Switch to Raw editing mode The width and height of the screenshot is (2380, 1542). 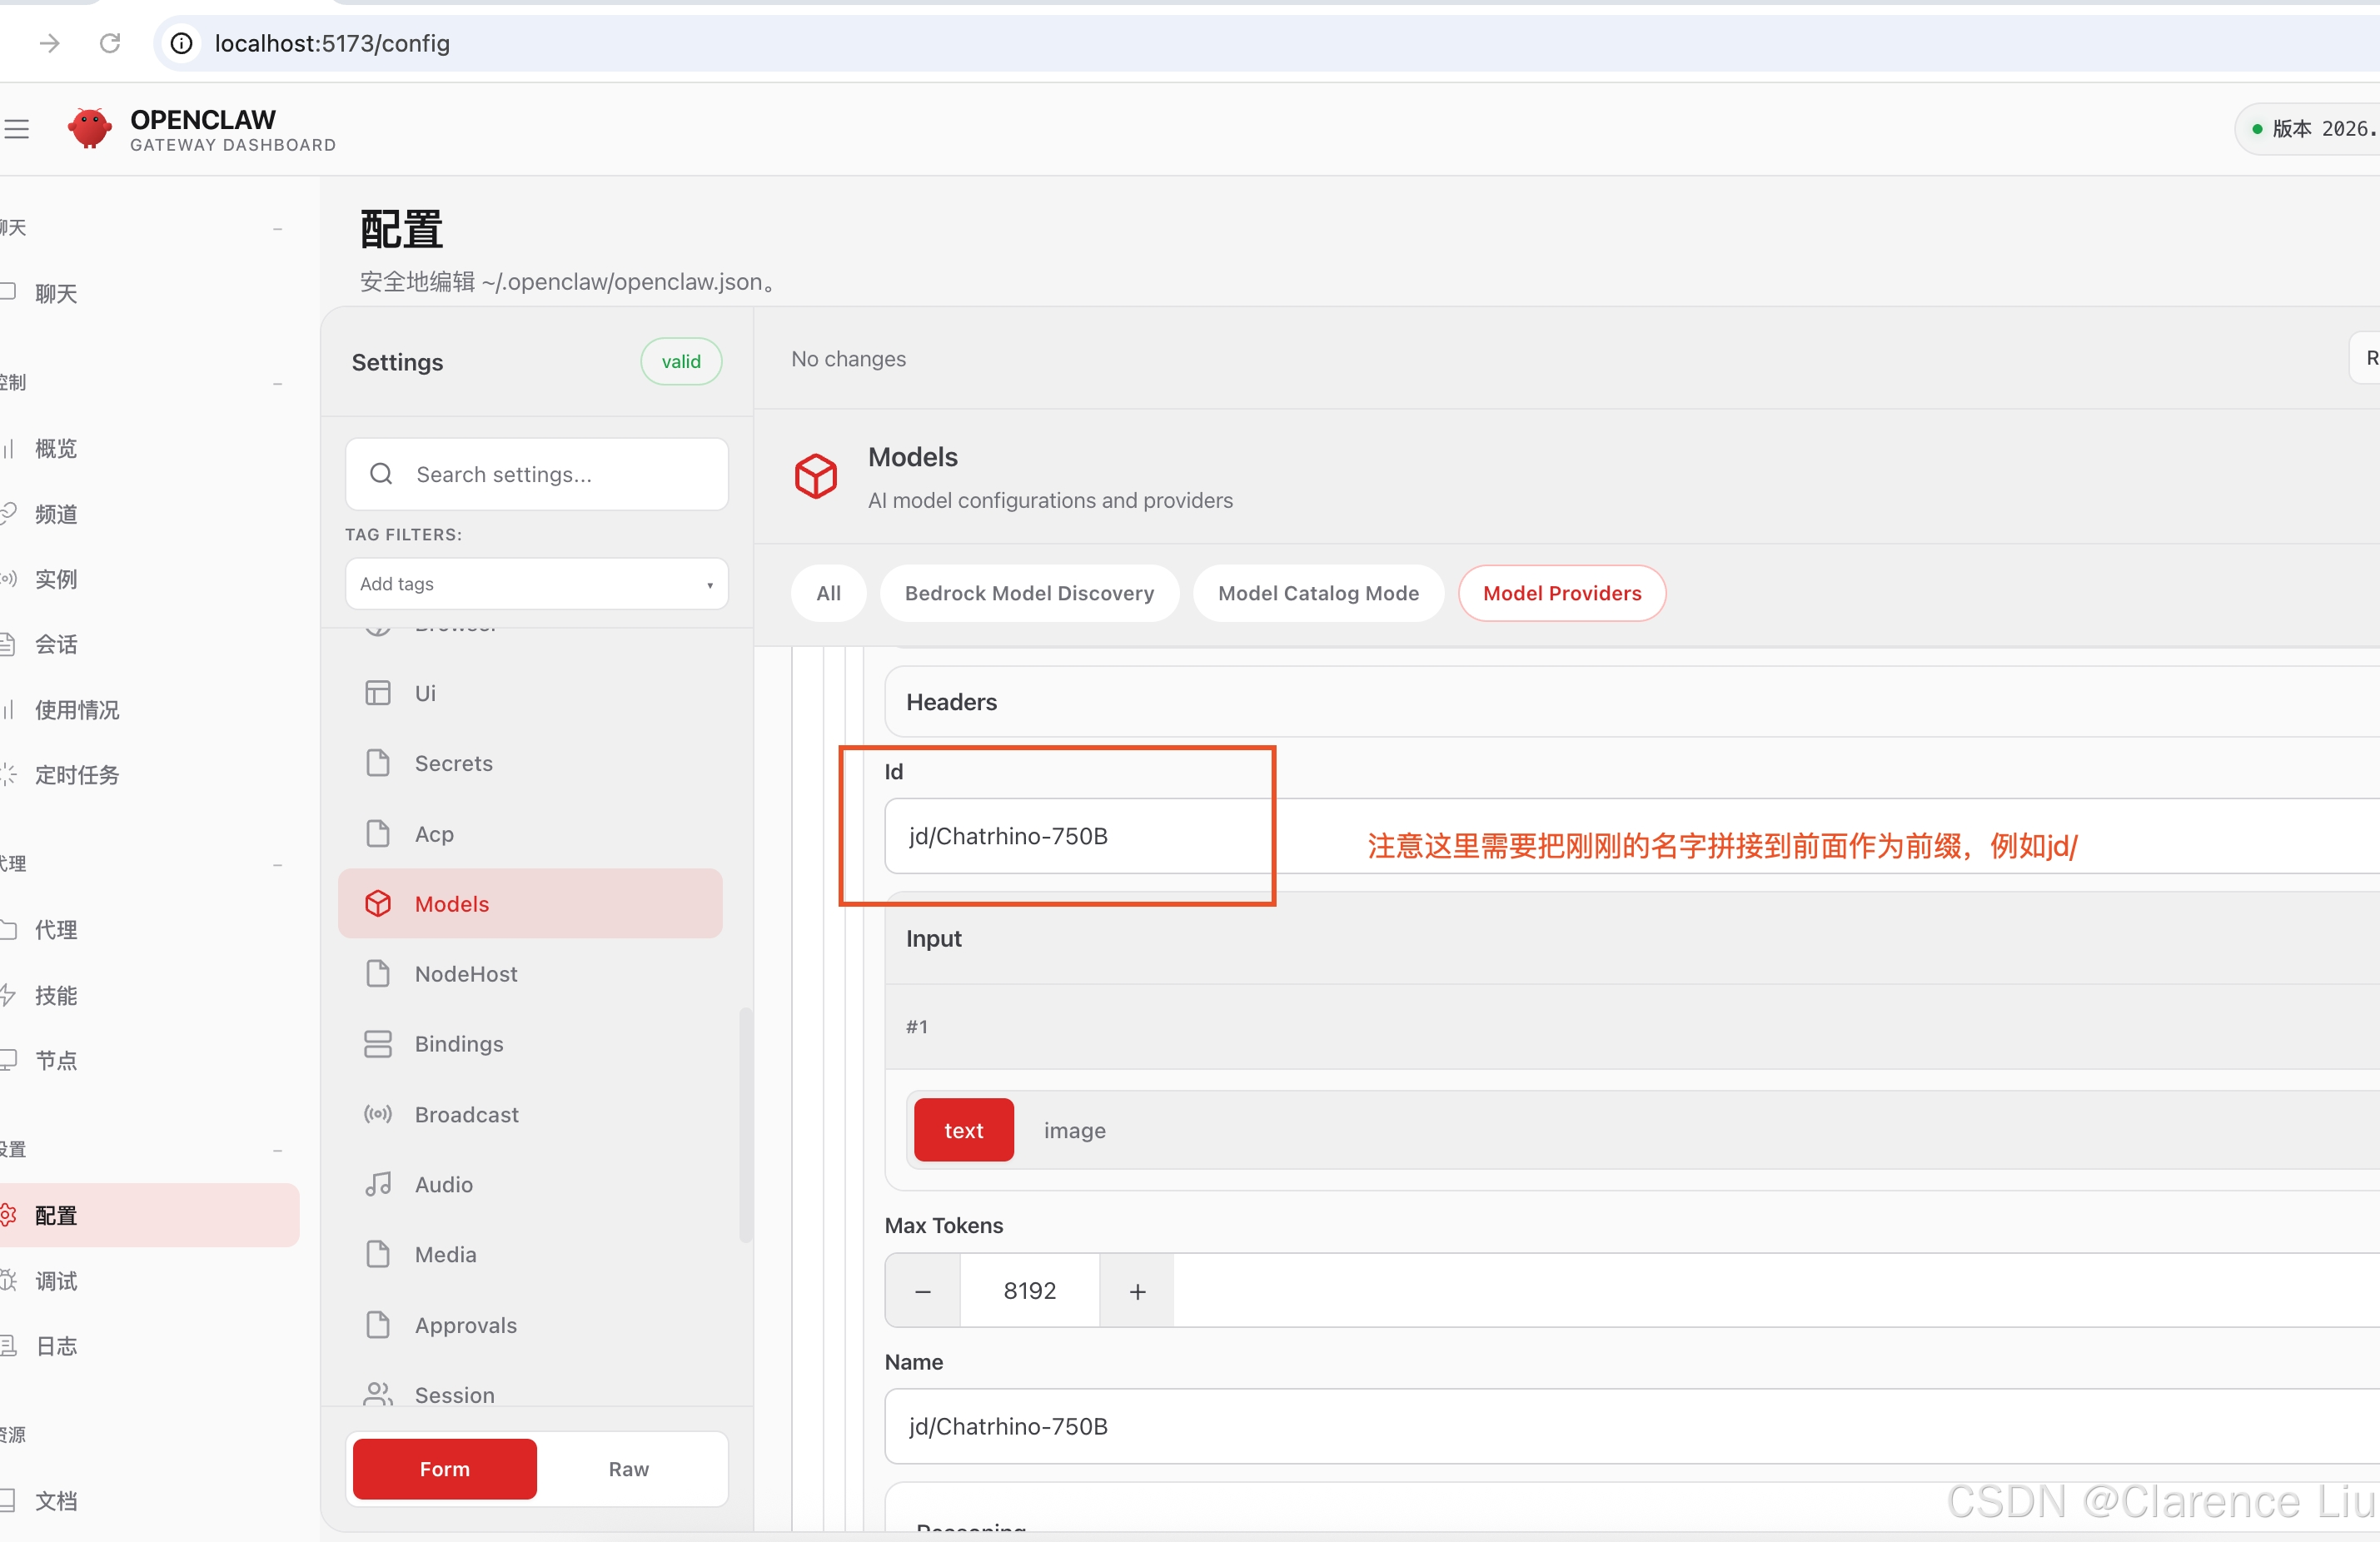click(x=628, y=1468)
